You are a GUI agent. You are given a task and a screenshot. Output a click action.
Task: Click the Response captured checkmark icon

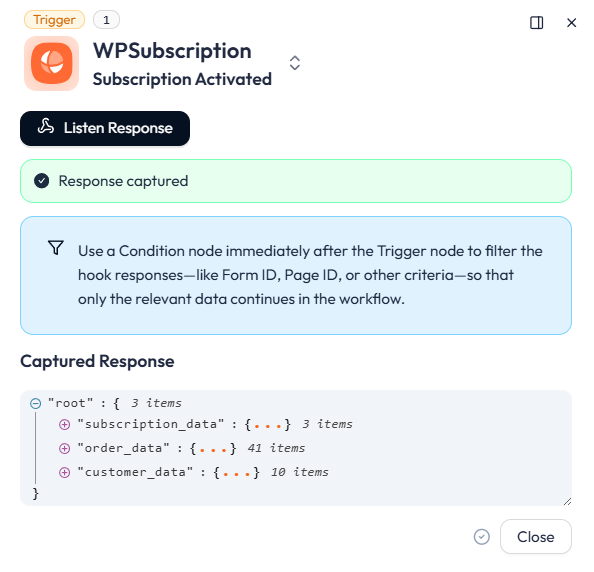[42, 181]
